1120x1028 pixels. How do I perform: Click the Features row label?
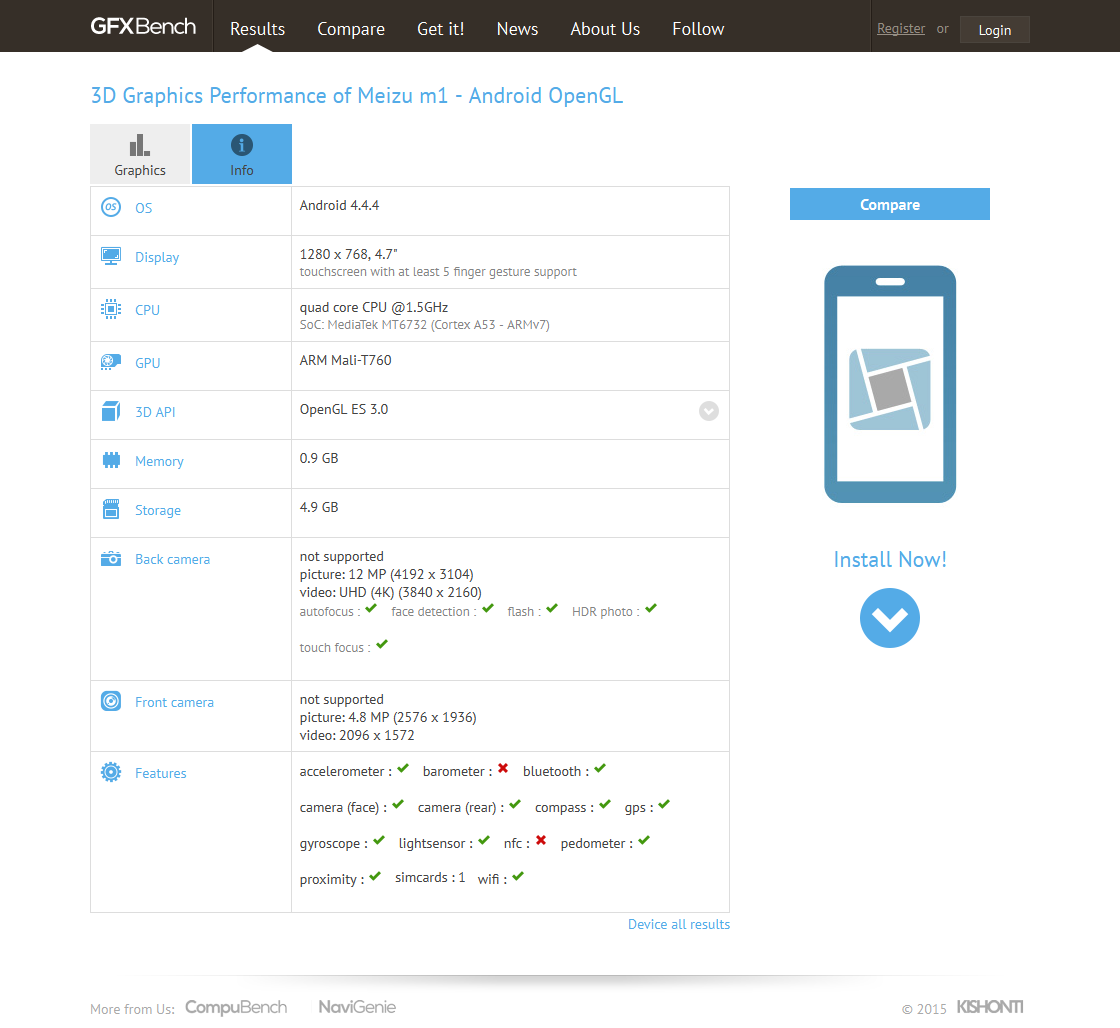161,773
